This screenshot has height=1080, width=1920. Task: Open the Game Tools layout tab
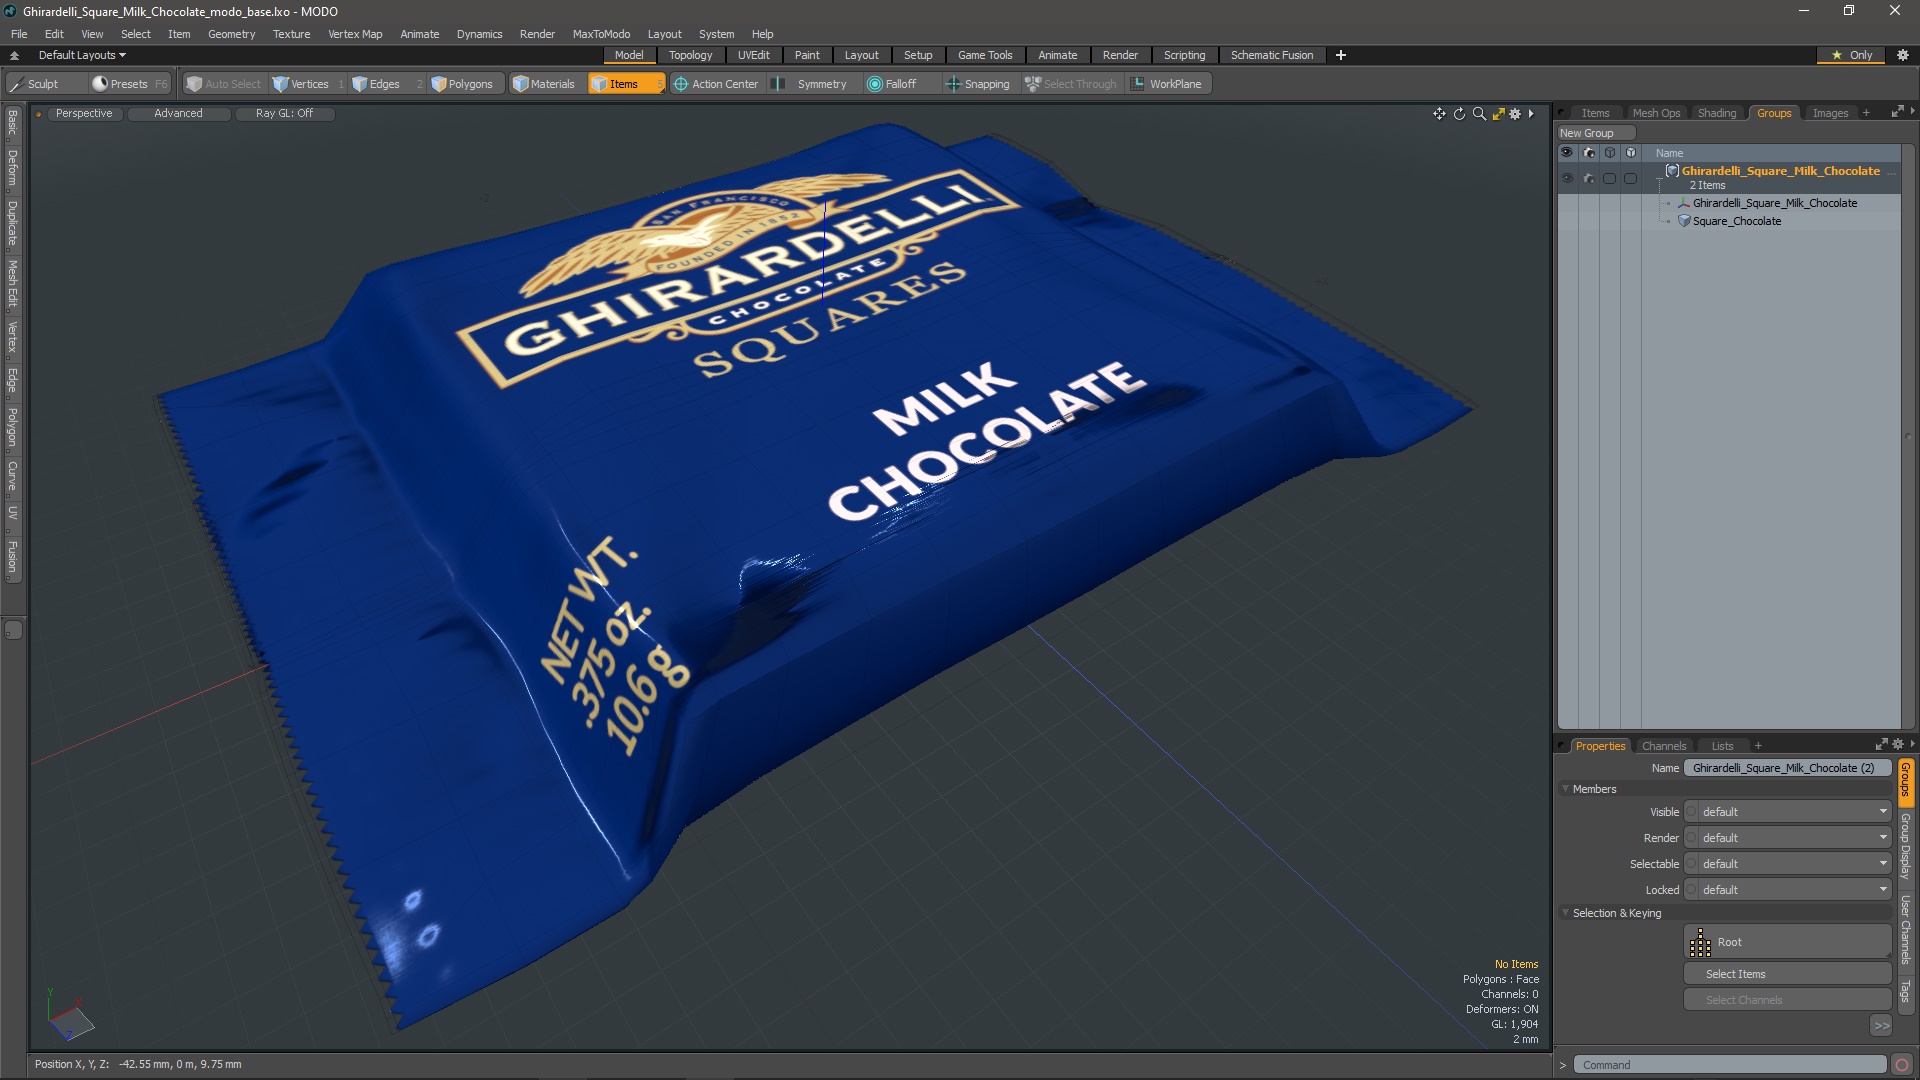[984, 55]
